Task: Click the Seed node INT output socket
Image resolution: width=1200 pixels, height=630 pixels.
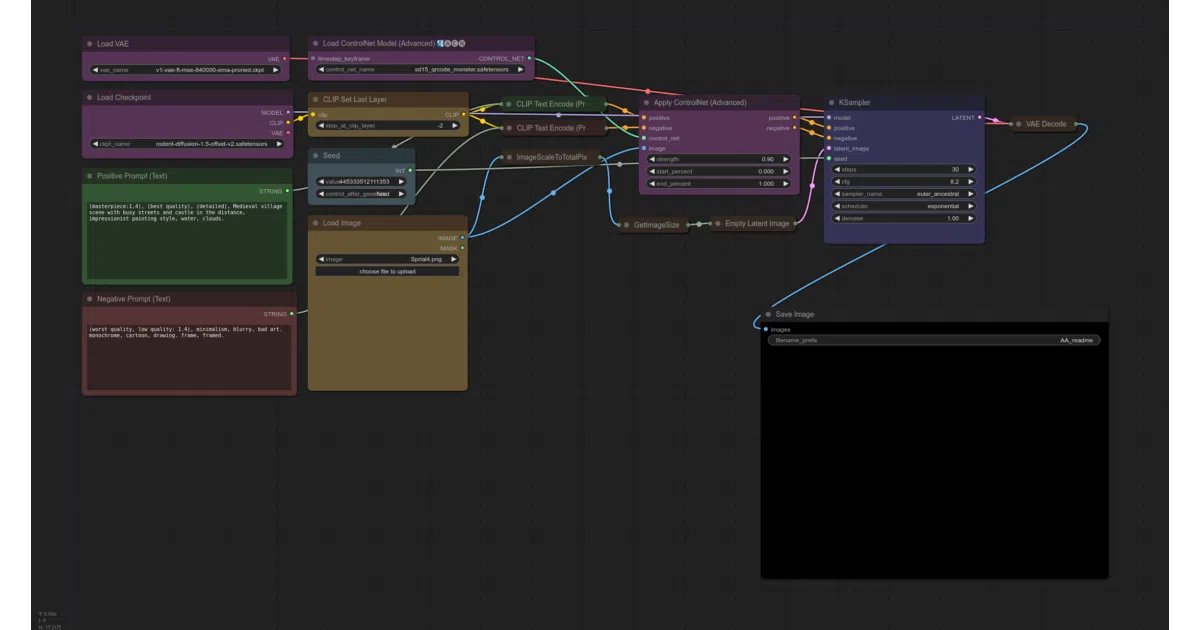Action: coord(410,171)
